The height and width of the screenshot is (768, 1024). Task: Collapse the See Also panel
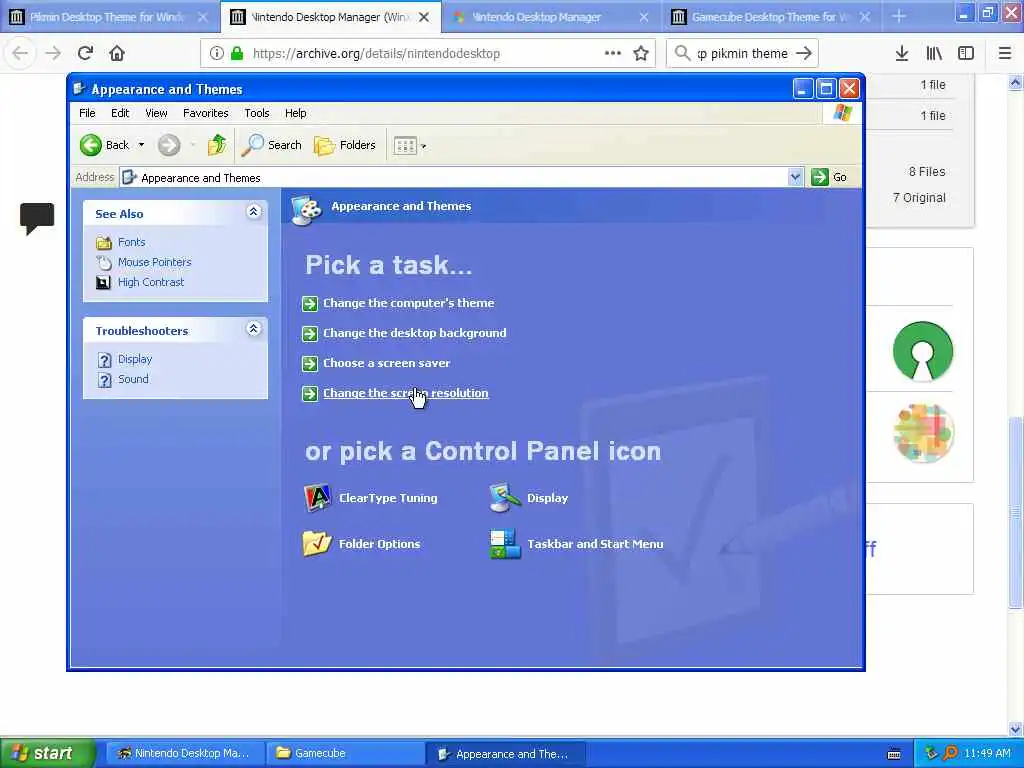click(x=253, y=212)
